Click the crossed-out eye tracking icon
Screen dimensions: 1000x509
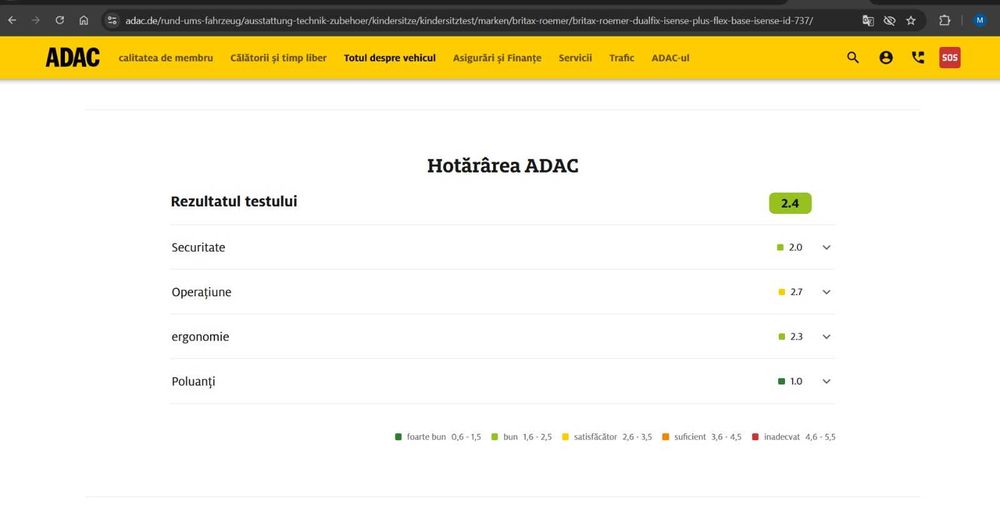point(889,20)
